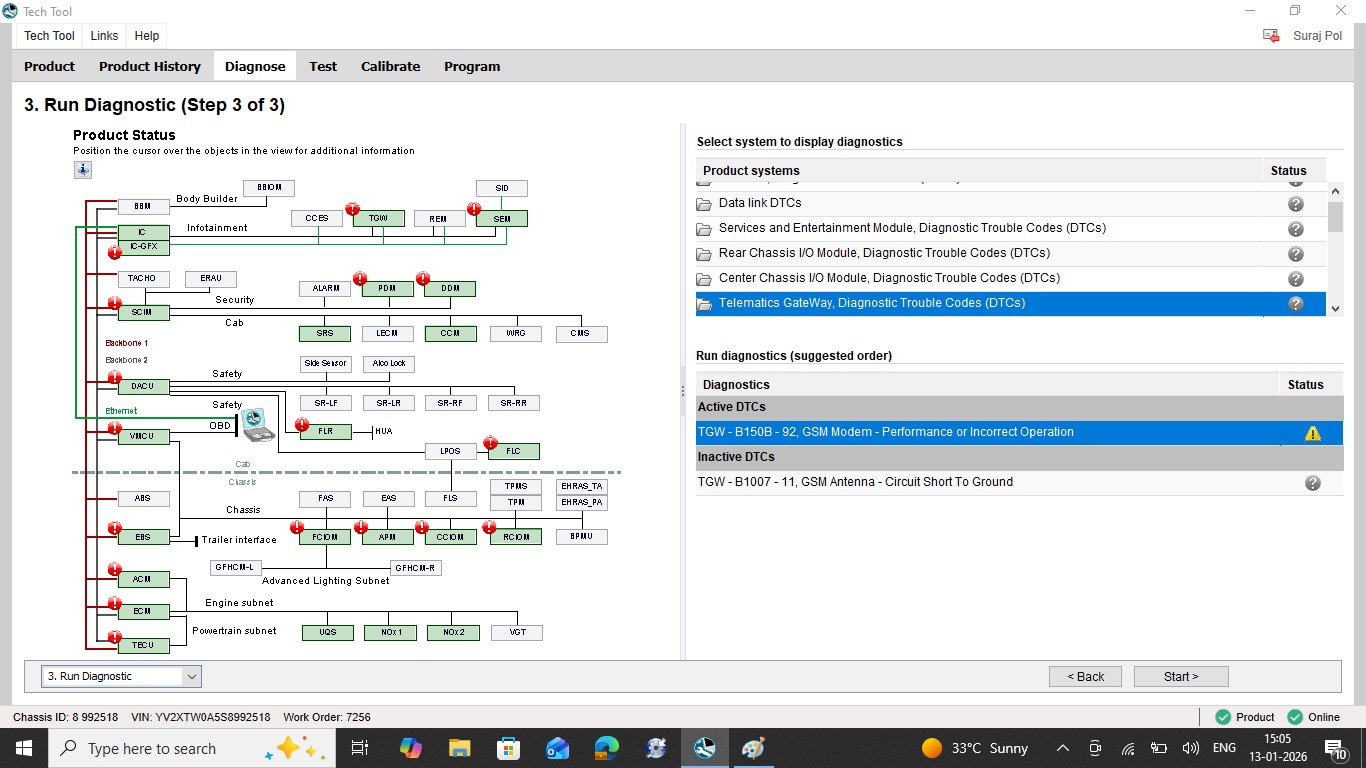
Task: Open the Links menu
Action: [104, 35]
